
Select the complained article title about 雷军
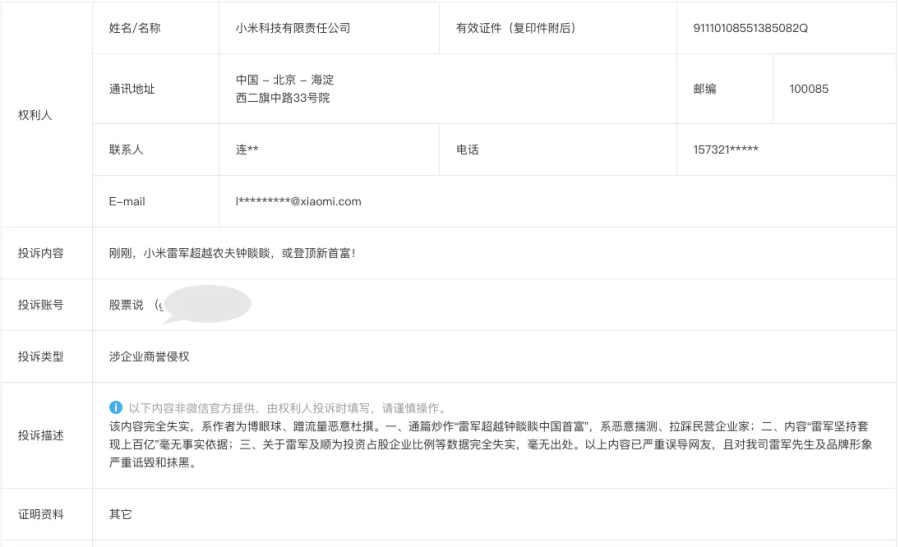click(232, 253)
